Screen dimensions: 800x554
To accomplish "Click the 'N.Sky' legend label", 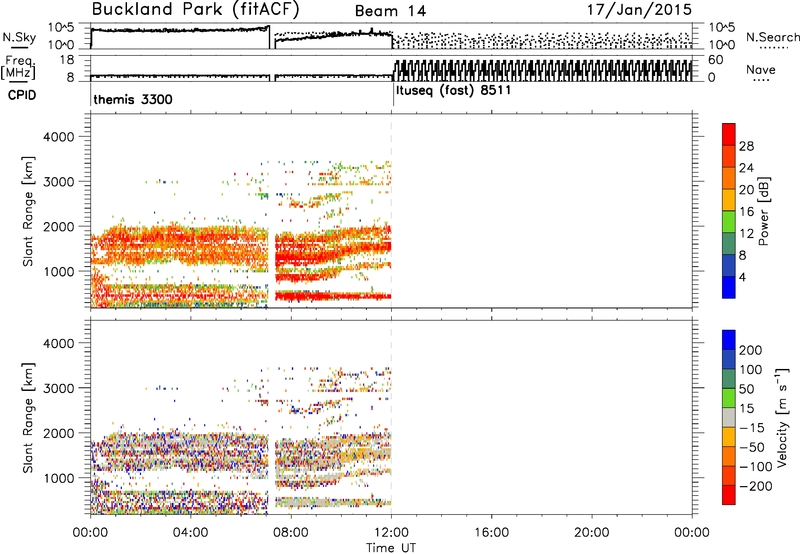I will [x=19, y=37].
